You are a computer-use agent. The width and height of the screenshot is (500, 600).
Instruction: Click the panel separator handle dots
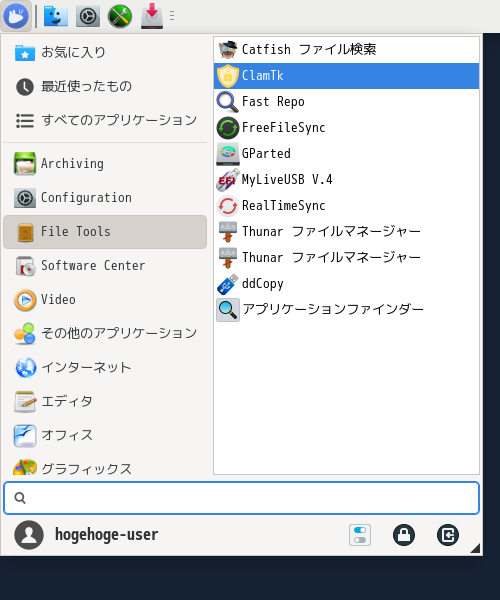[172, 16]
